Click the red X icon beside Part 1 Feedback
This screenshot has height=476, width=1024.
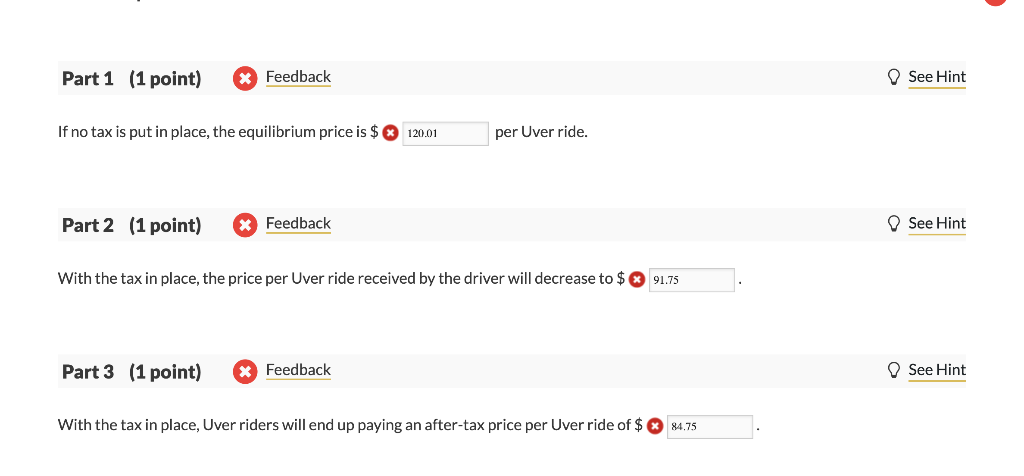click(x=245, y=79)
